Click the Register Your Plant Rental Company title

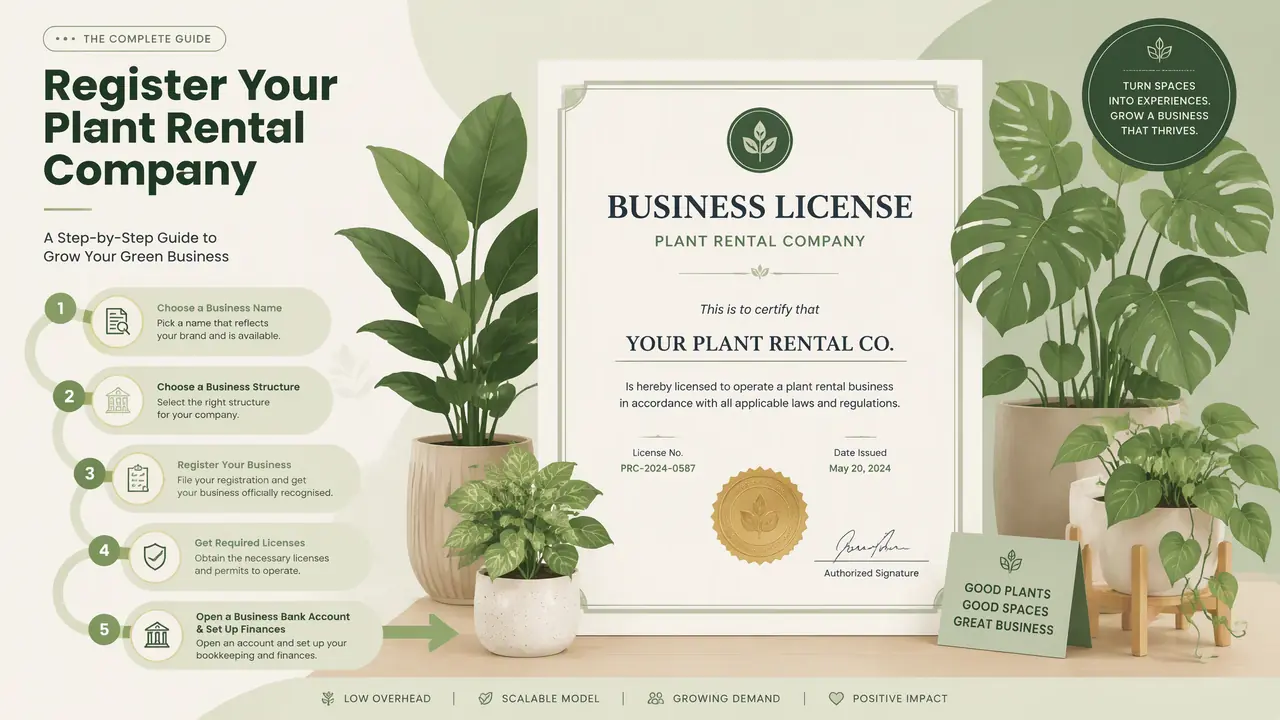[191, 128]
